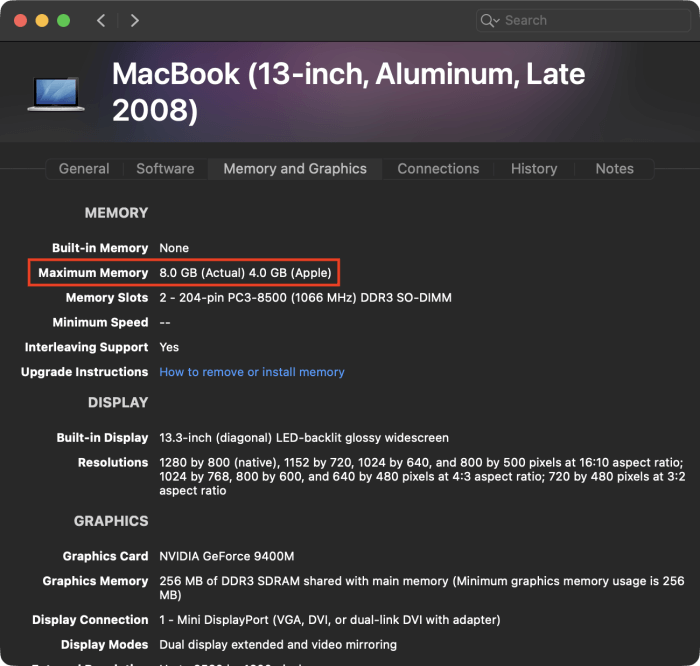Switch to the Software tab
The width and height of the screenshot is (700, 666).
(165, 169)
